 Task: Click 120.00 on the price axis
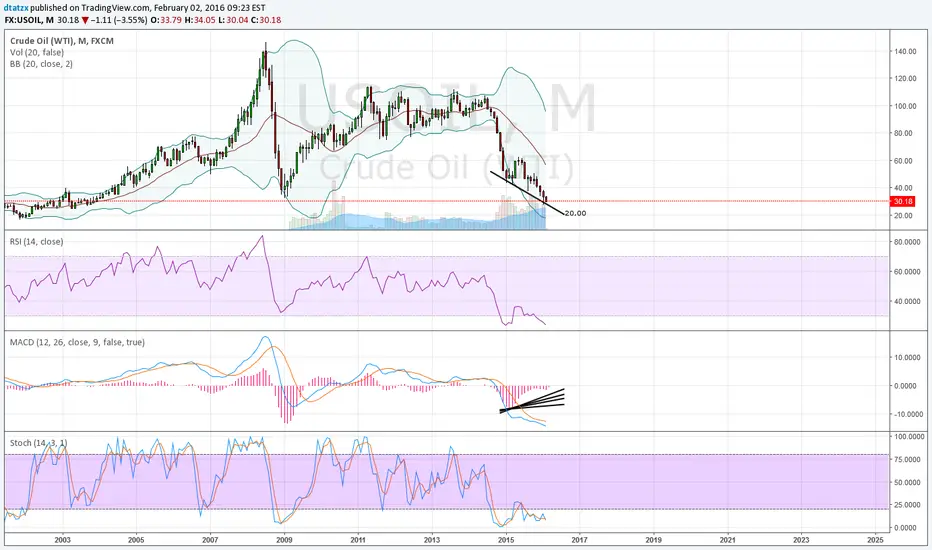pos(905,78)
